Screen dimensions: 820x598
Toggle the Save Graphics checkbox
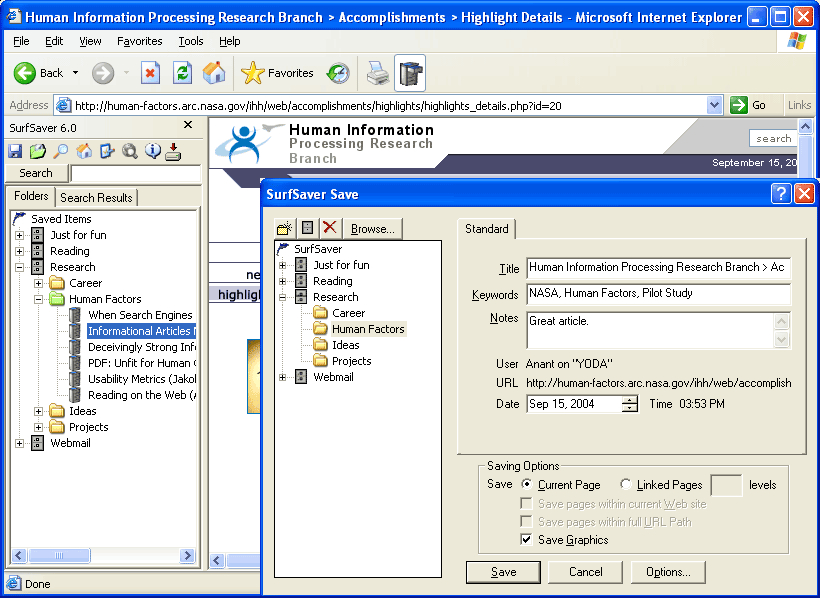pyautogui.click(x=527, y=539)
